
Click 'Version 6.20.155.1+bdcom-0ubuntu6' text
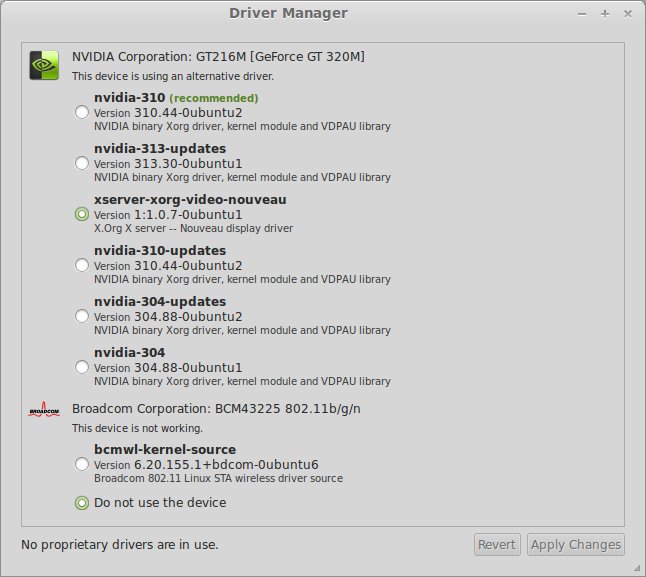pyautogui.click(x=206, y=465)
